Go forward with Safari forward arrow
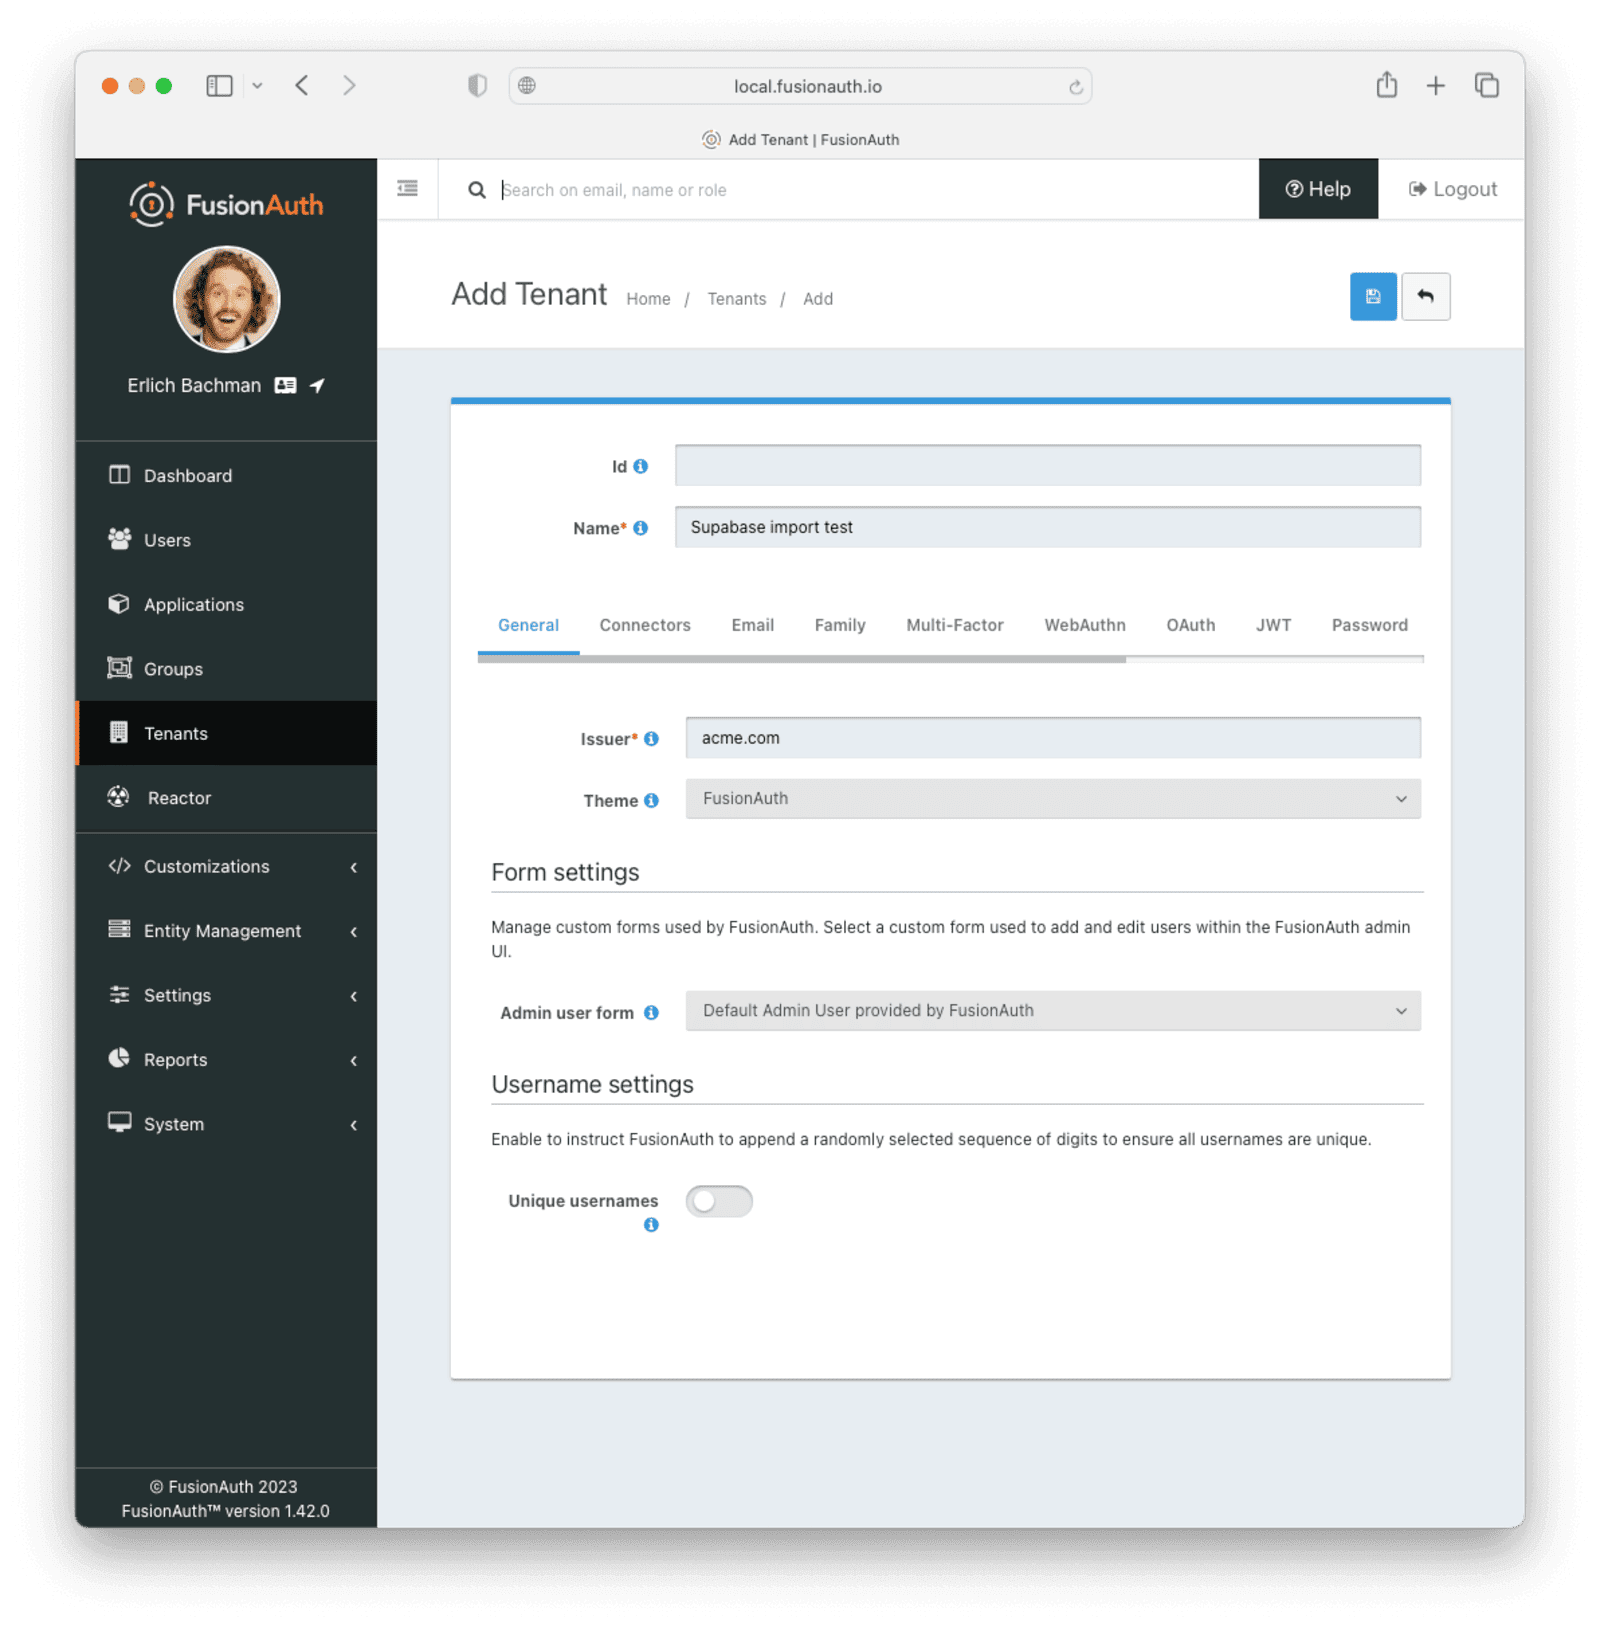This screenshot has height=1627, width=1600. coord(349,86)
